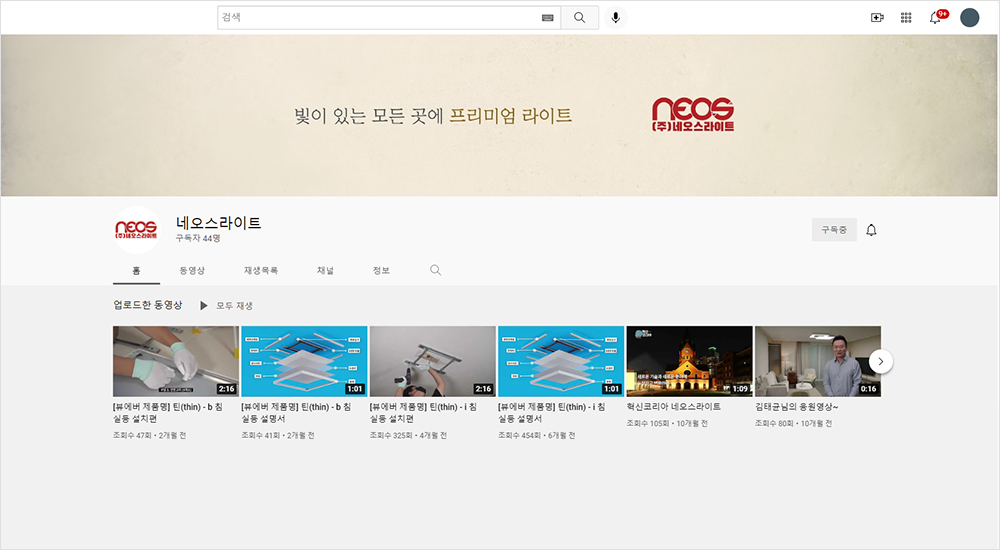The height and width of the screenshot is (550, 1000).
Task: Click the 네오스라이트 channel name
Action: [x=219, y=223]
